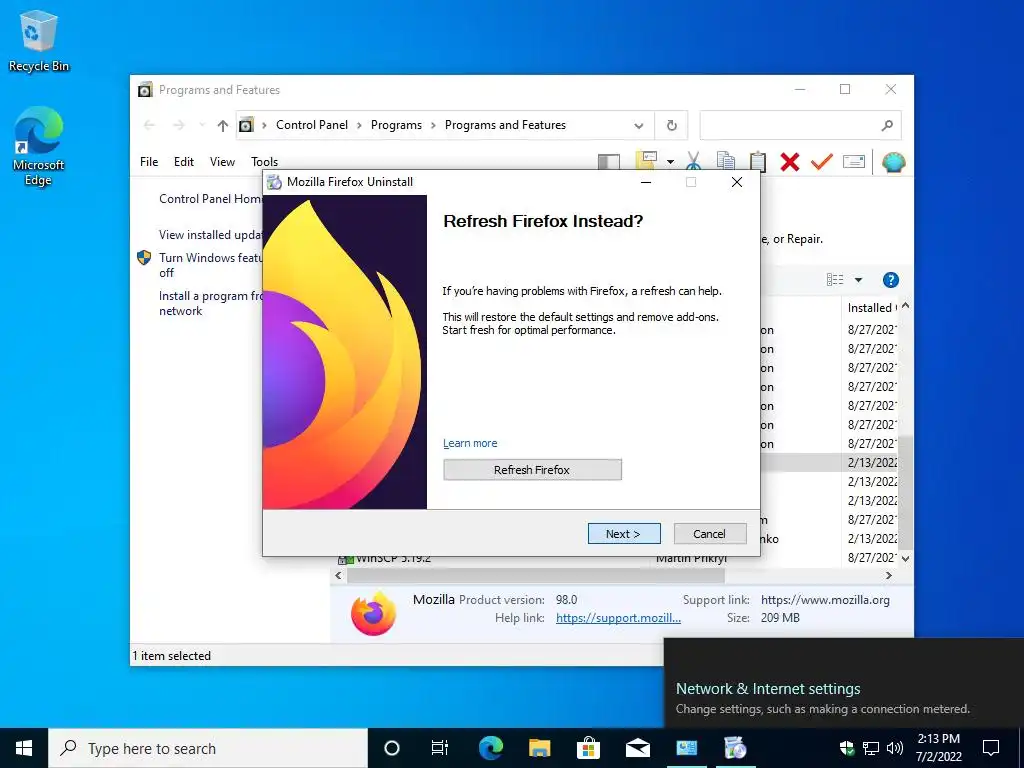Image resolution: width=1024 pixels, height=768 pixels.
Task: Open the Mail app on taskbar
Action: click(x=637, y=748)
